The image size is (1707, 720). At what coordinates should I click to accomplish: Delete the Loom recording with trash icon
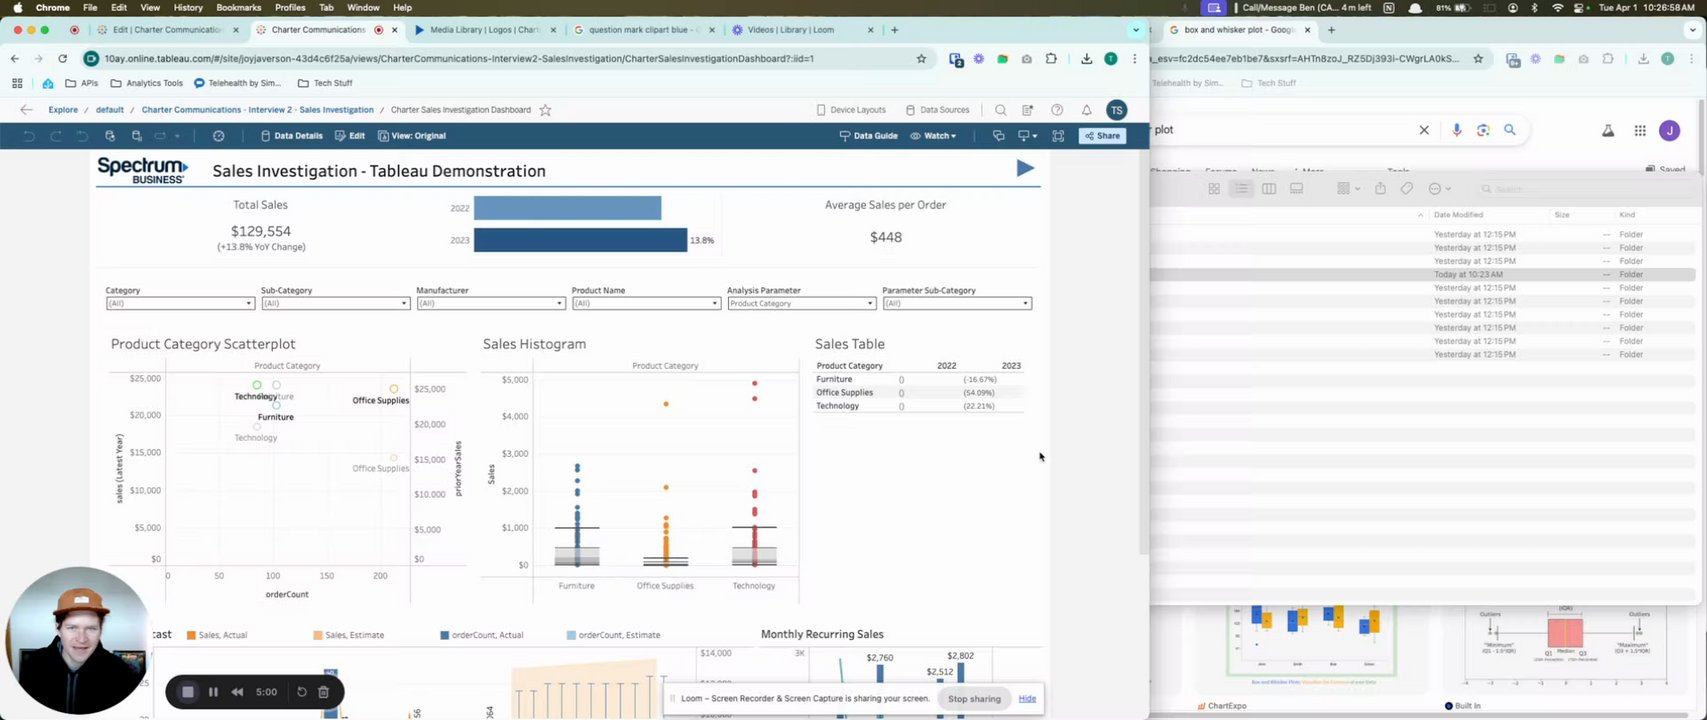point(323,692)
